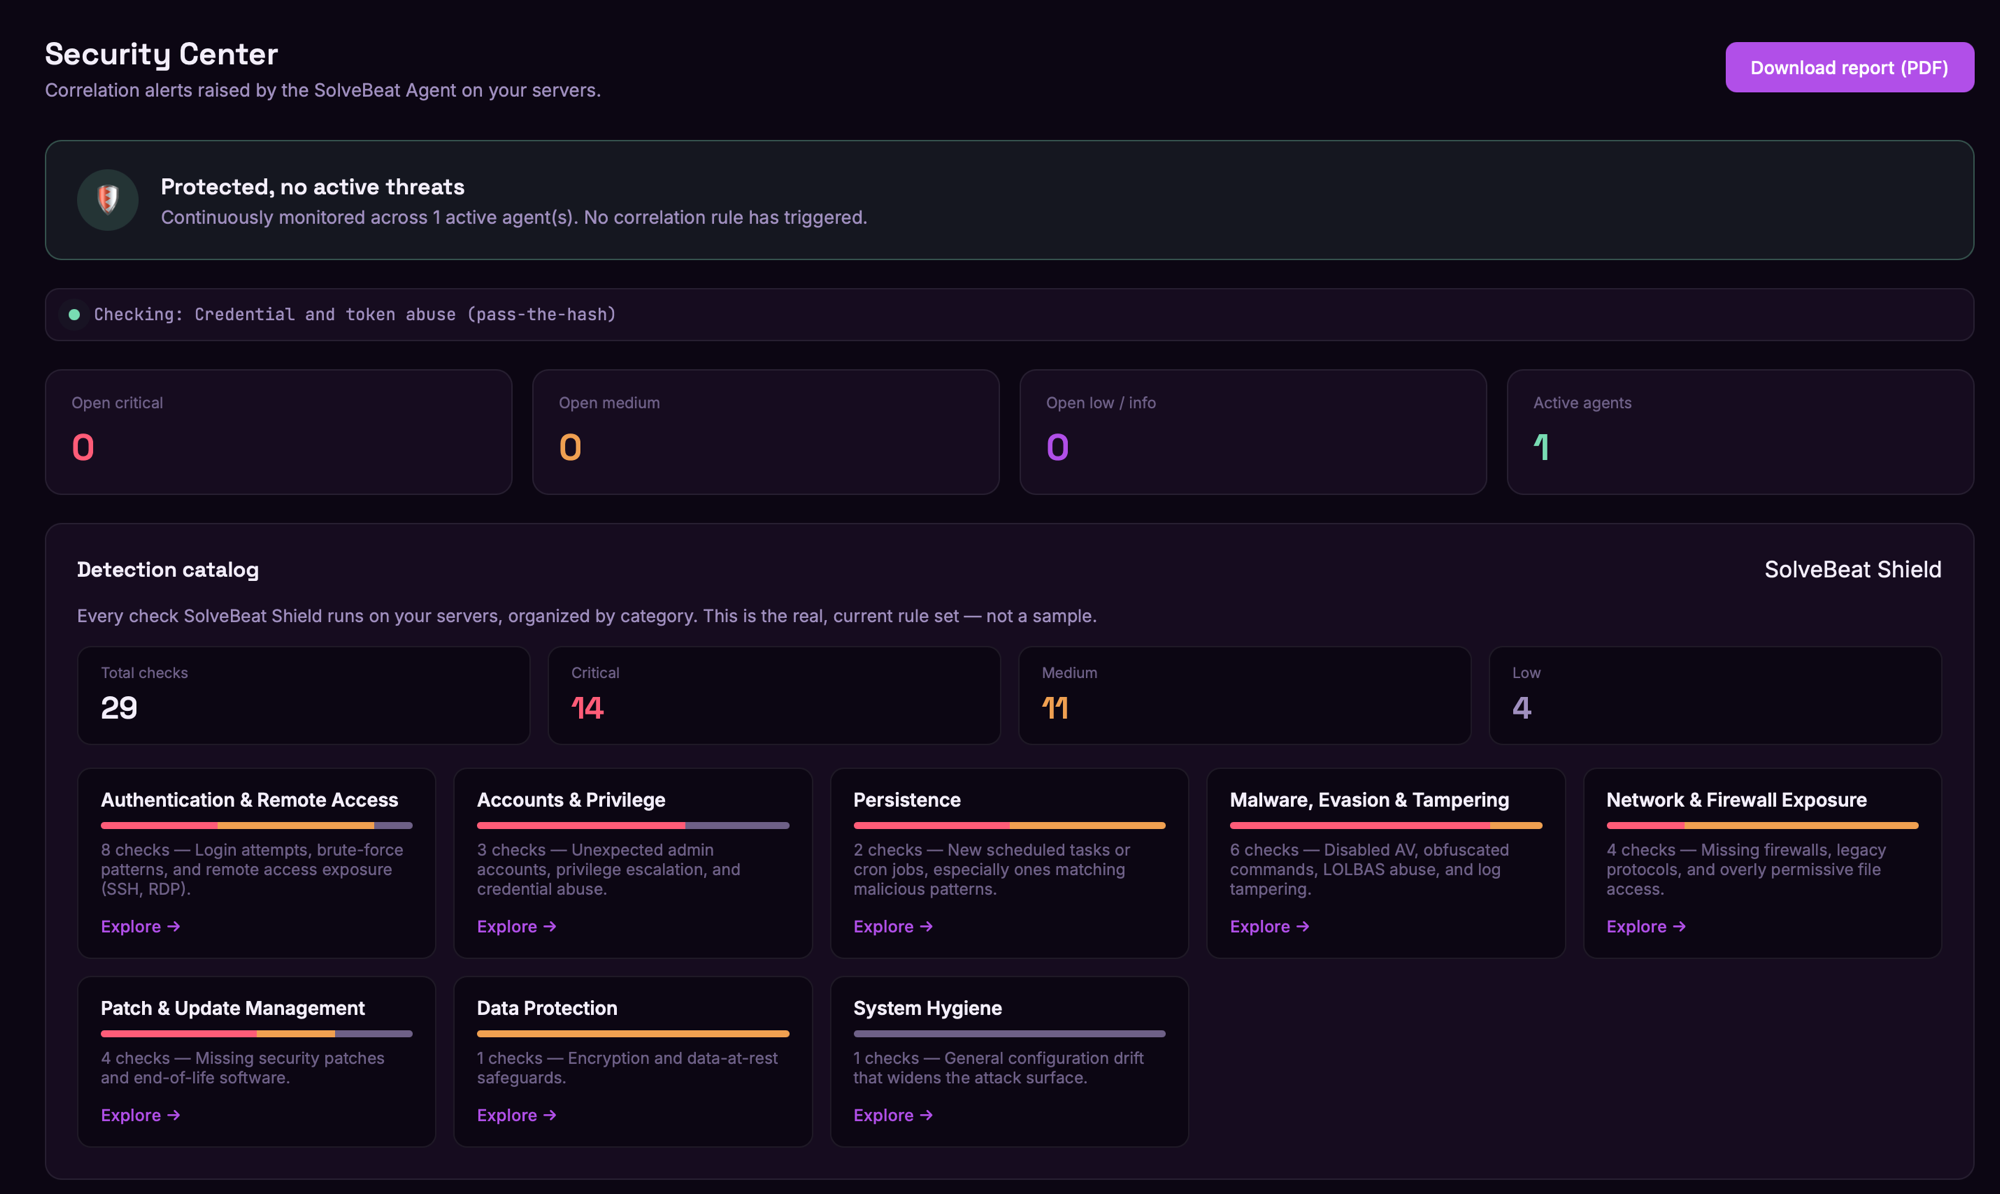Click the Security Center page title
This screenshot has width=2000, height=1194.
[161, 54]
